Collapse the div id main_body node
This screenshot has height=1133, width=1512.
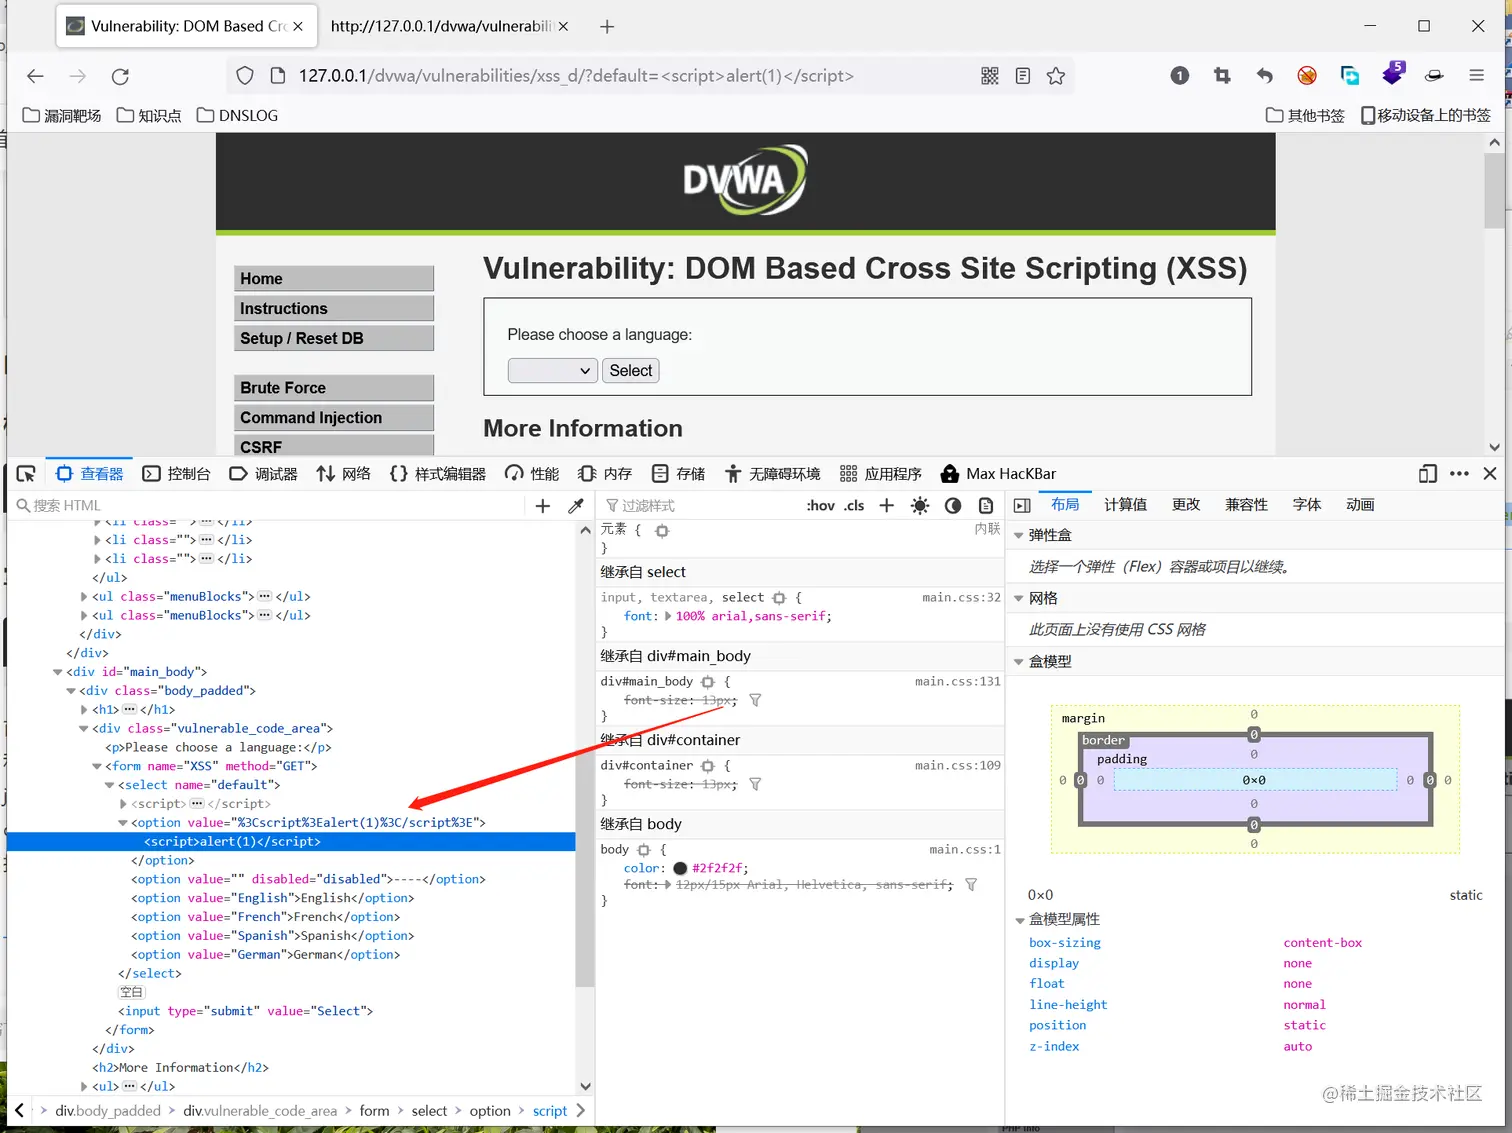pyautogui.click(x=58, y=672)
